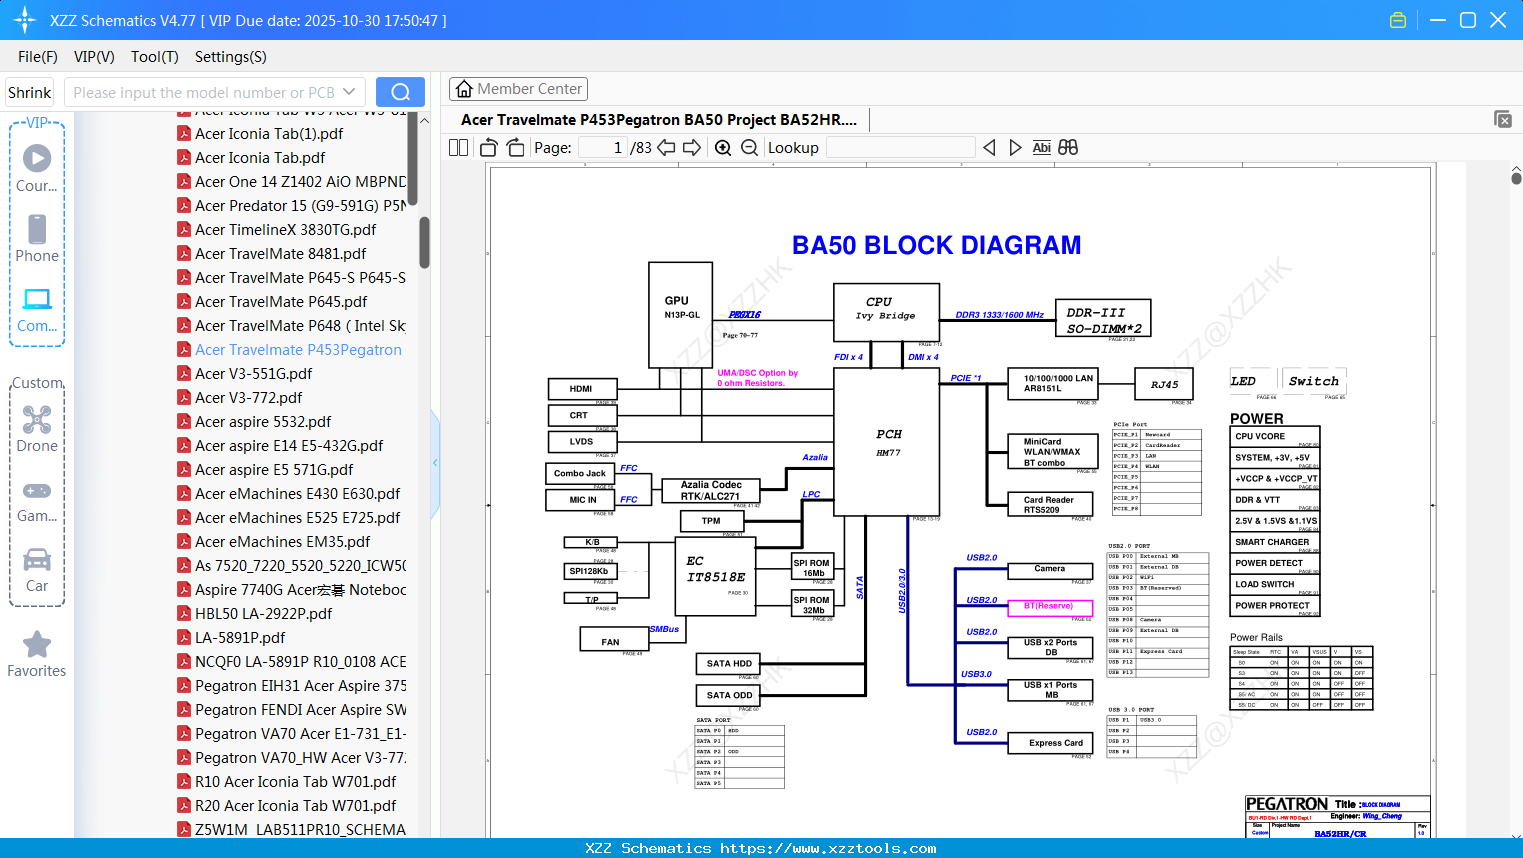Open the Courses category in VIP sidebar

[x=37, y=168]
